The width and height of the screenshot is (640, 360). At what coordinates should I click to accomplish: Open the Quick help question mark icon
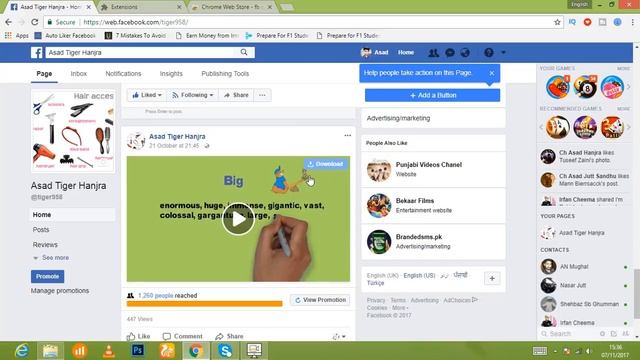click(489, 53)
